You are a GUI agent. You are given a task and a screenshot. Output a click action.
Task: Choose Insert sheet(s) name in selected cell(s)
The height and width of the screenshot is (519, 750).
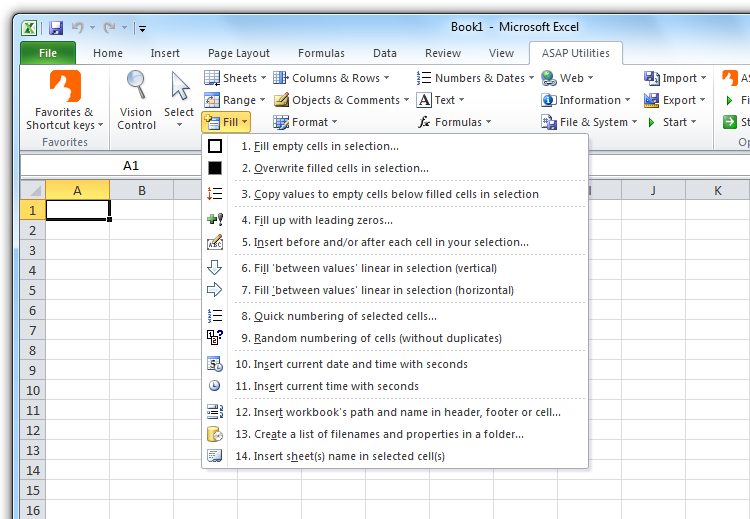395,456
